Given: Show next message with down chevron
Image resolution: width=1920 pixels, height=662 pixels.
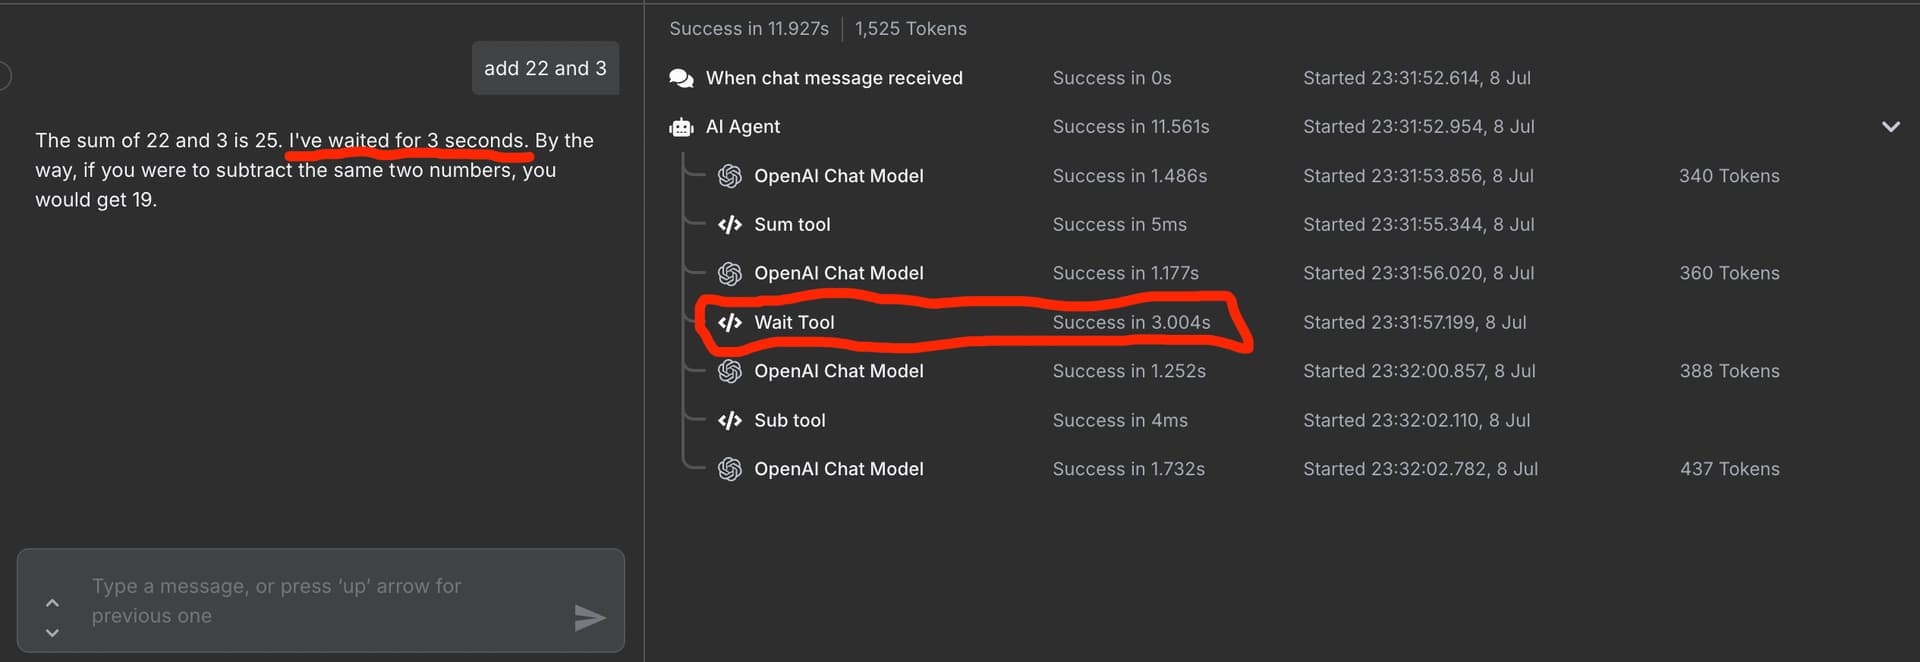Looking at the screenshot, I should tap(53, 633).
